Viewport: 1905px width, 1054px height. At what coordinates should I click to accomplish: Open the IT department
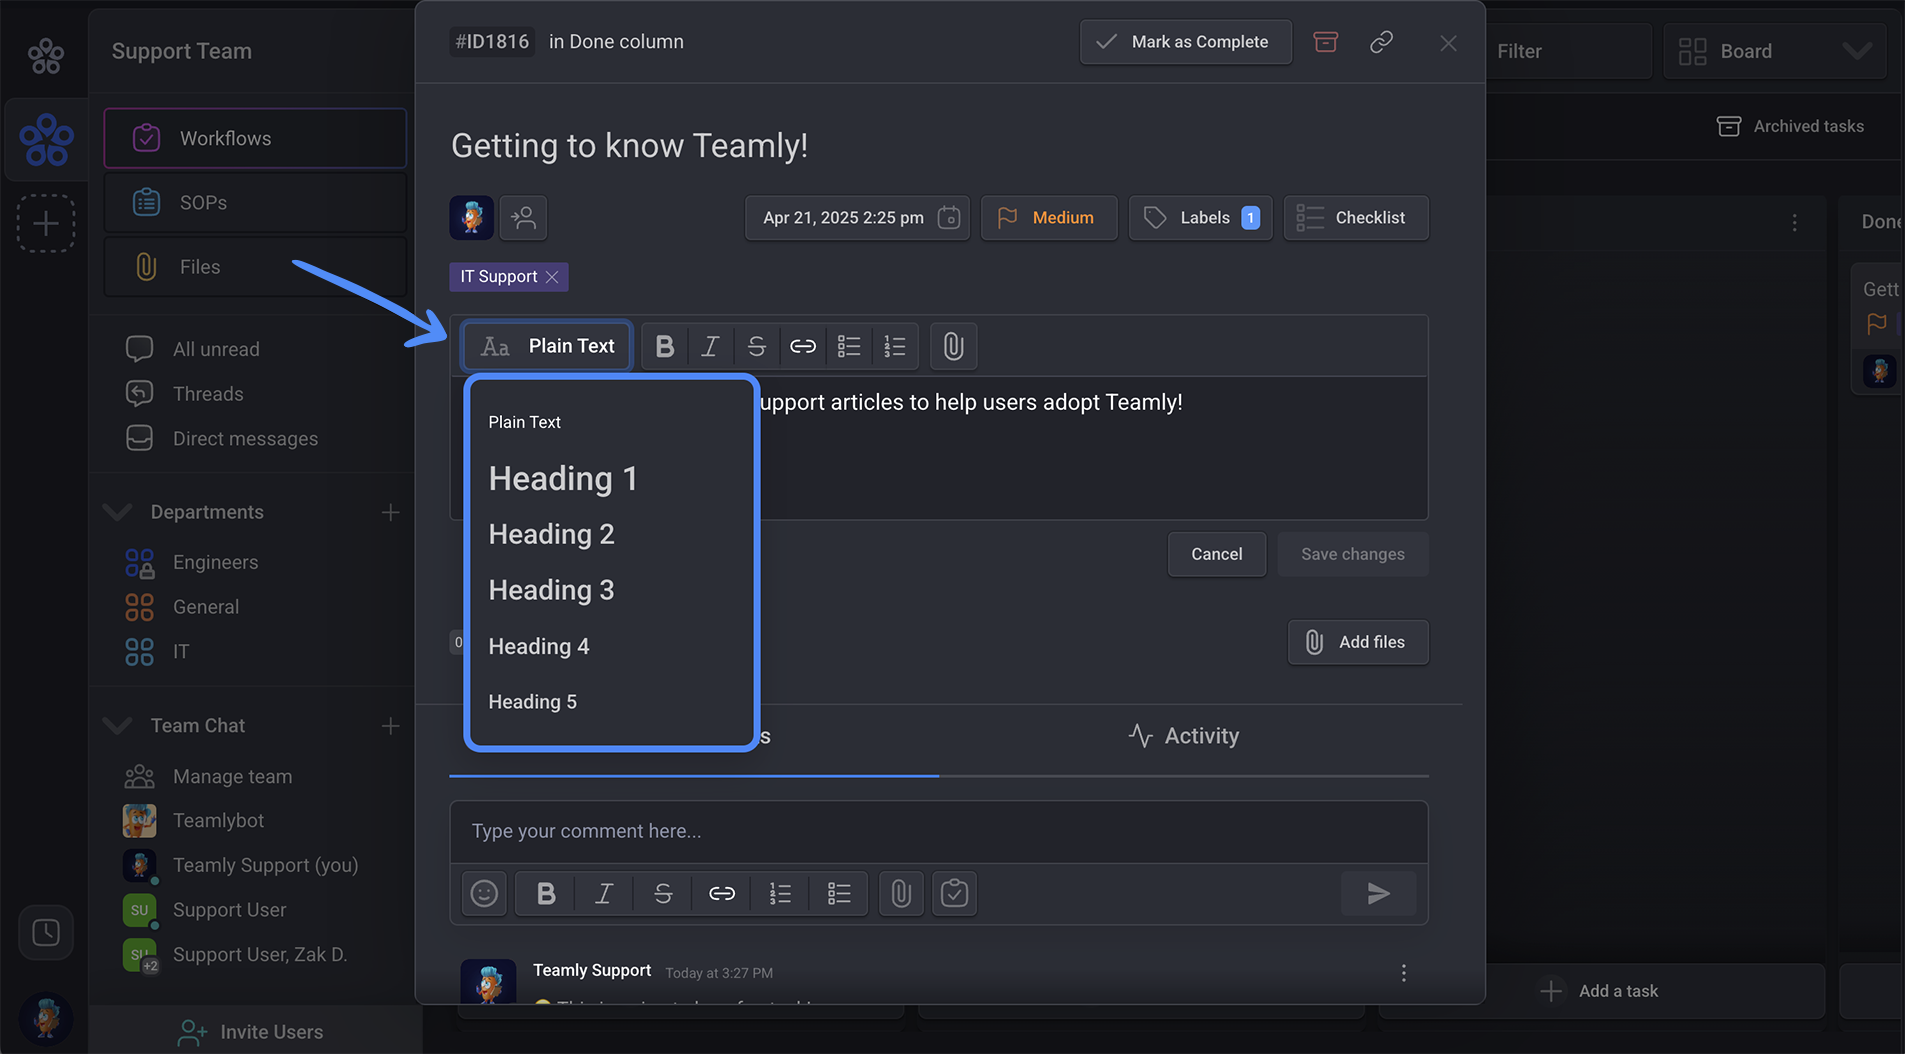(x=180, y=652)
